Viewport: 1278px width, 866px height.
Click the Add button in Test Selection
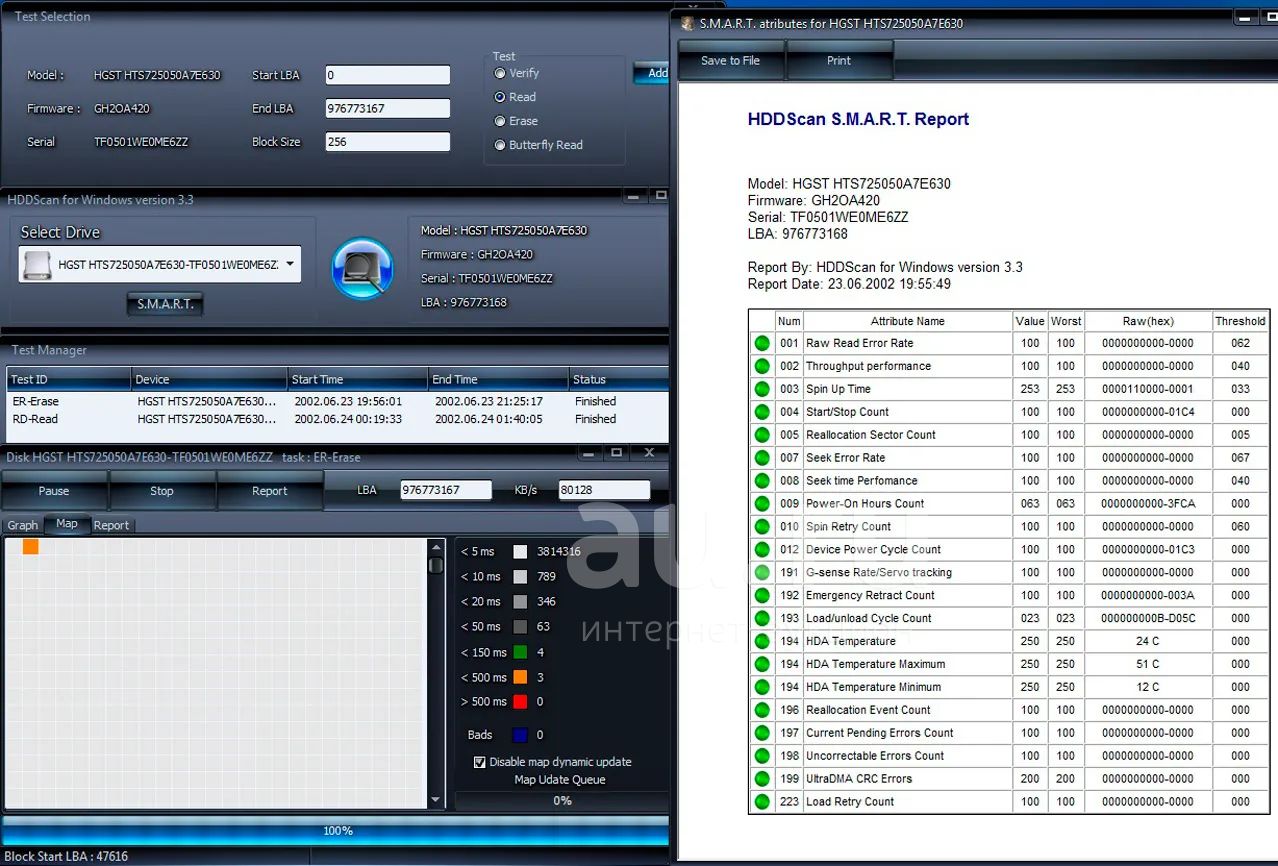pyautogui.click(x=652, y=73)
